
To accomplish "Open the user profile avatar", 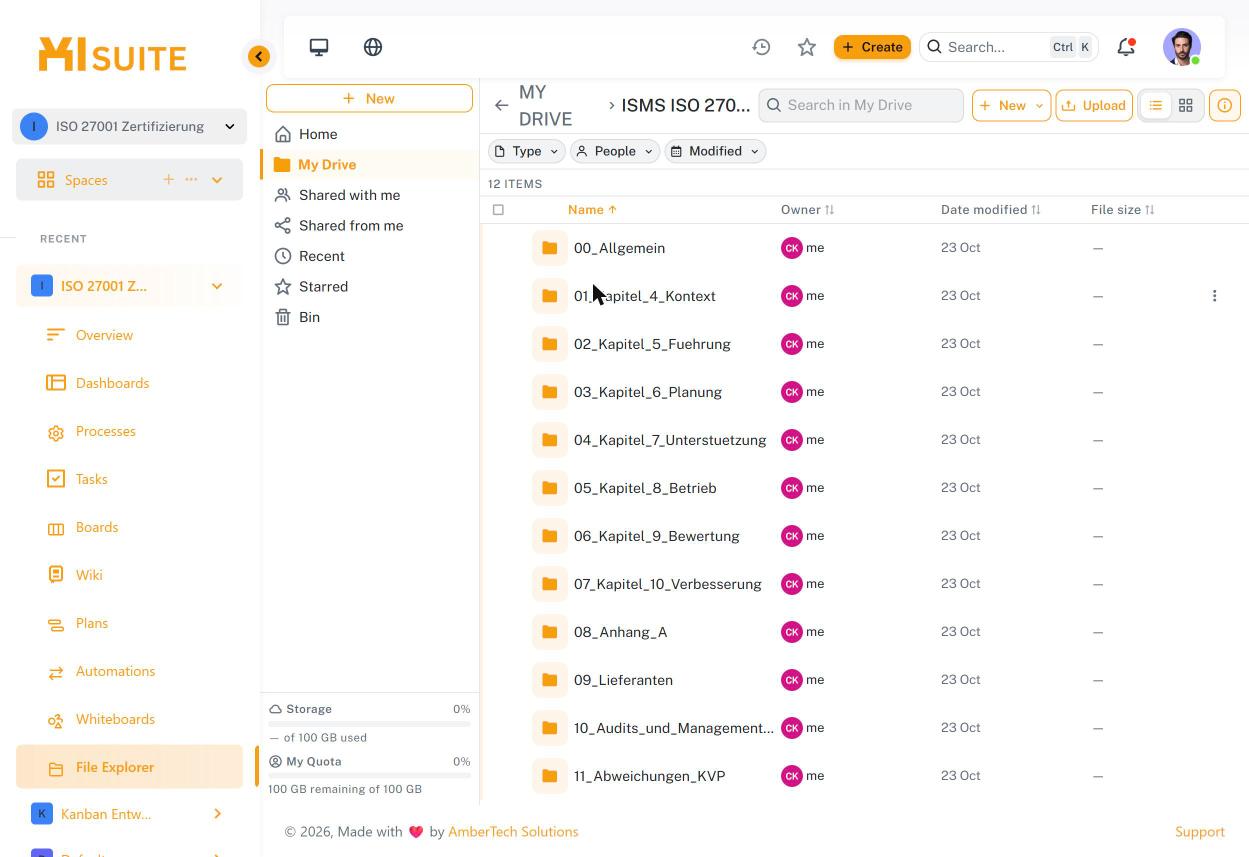I will point(1182,47).
